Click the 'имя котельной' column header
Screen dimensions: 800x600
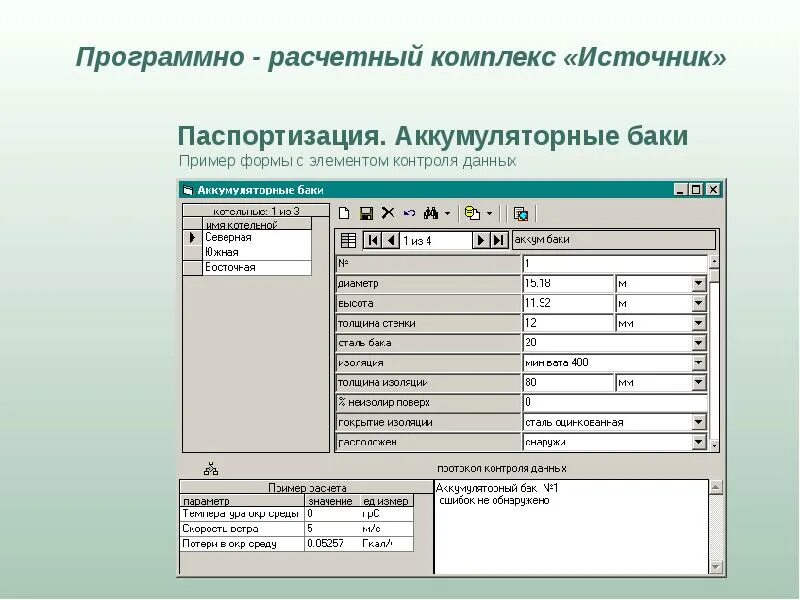tap(240, 226)
